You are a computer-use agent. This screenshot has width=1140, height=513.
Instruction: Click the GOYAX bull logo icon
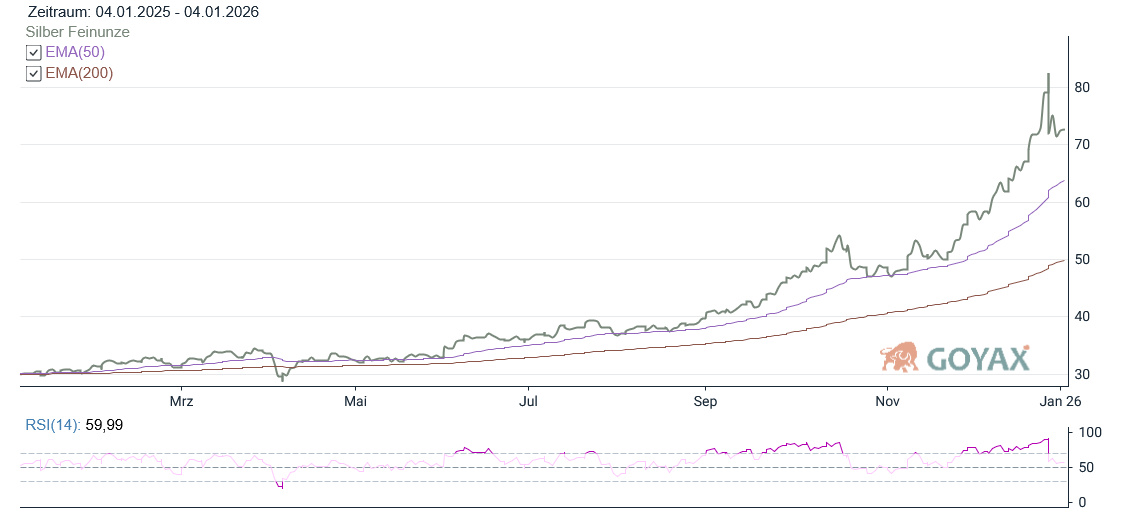pyautogui.click(x=900, y=357)
